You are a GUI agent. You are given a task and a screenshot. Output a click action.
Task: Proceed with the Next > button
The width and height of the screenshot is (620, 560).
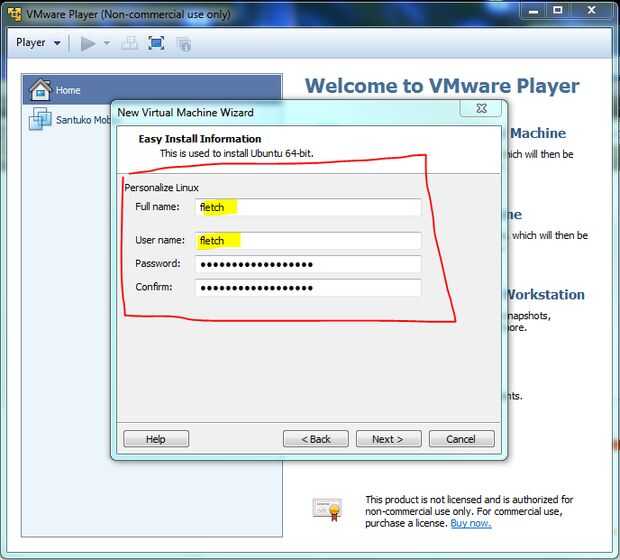pyautogui.click(x=388, y=439)
